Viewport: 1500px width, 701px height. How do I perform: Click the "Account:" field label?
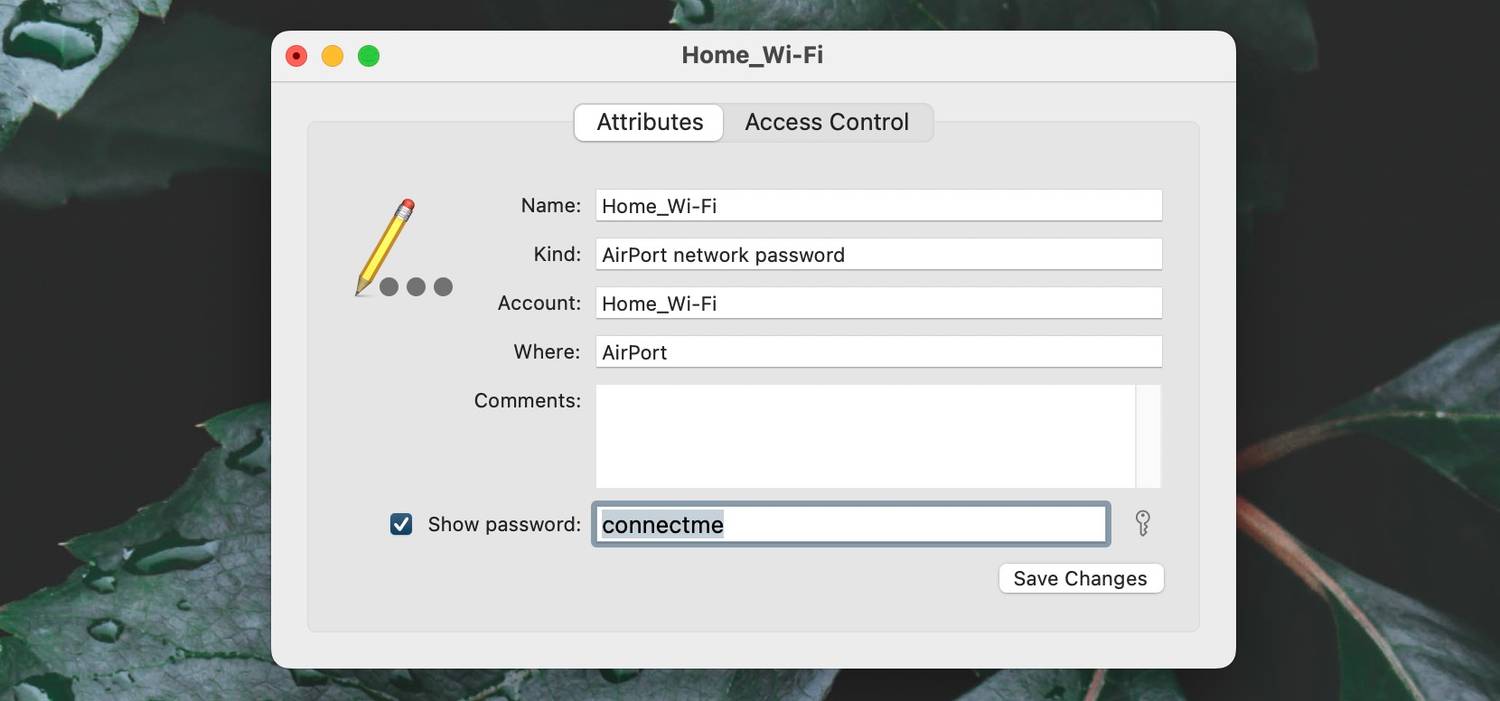tap(539, 303)
